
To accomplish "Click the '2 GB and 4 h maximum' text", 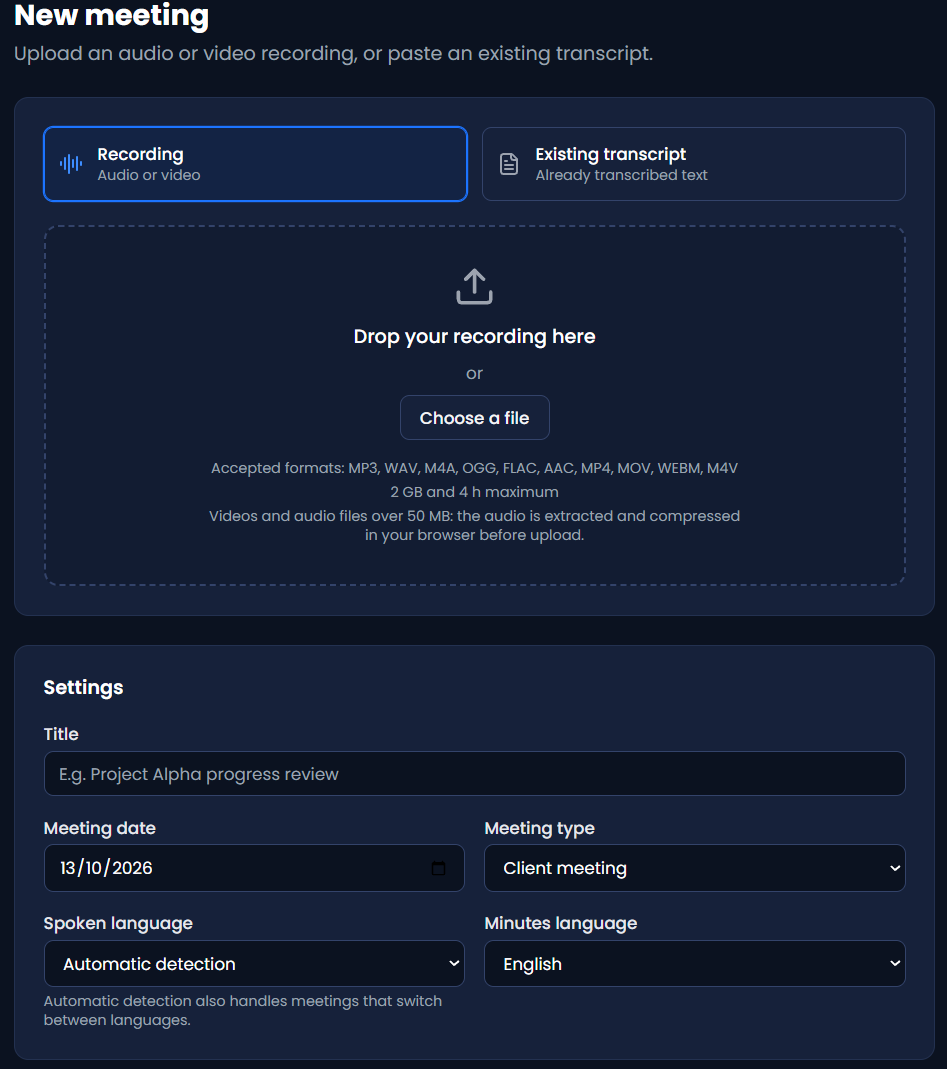I will click(x=475, y=492).
